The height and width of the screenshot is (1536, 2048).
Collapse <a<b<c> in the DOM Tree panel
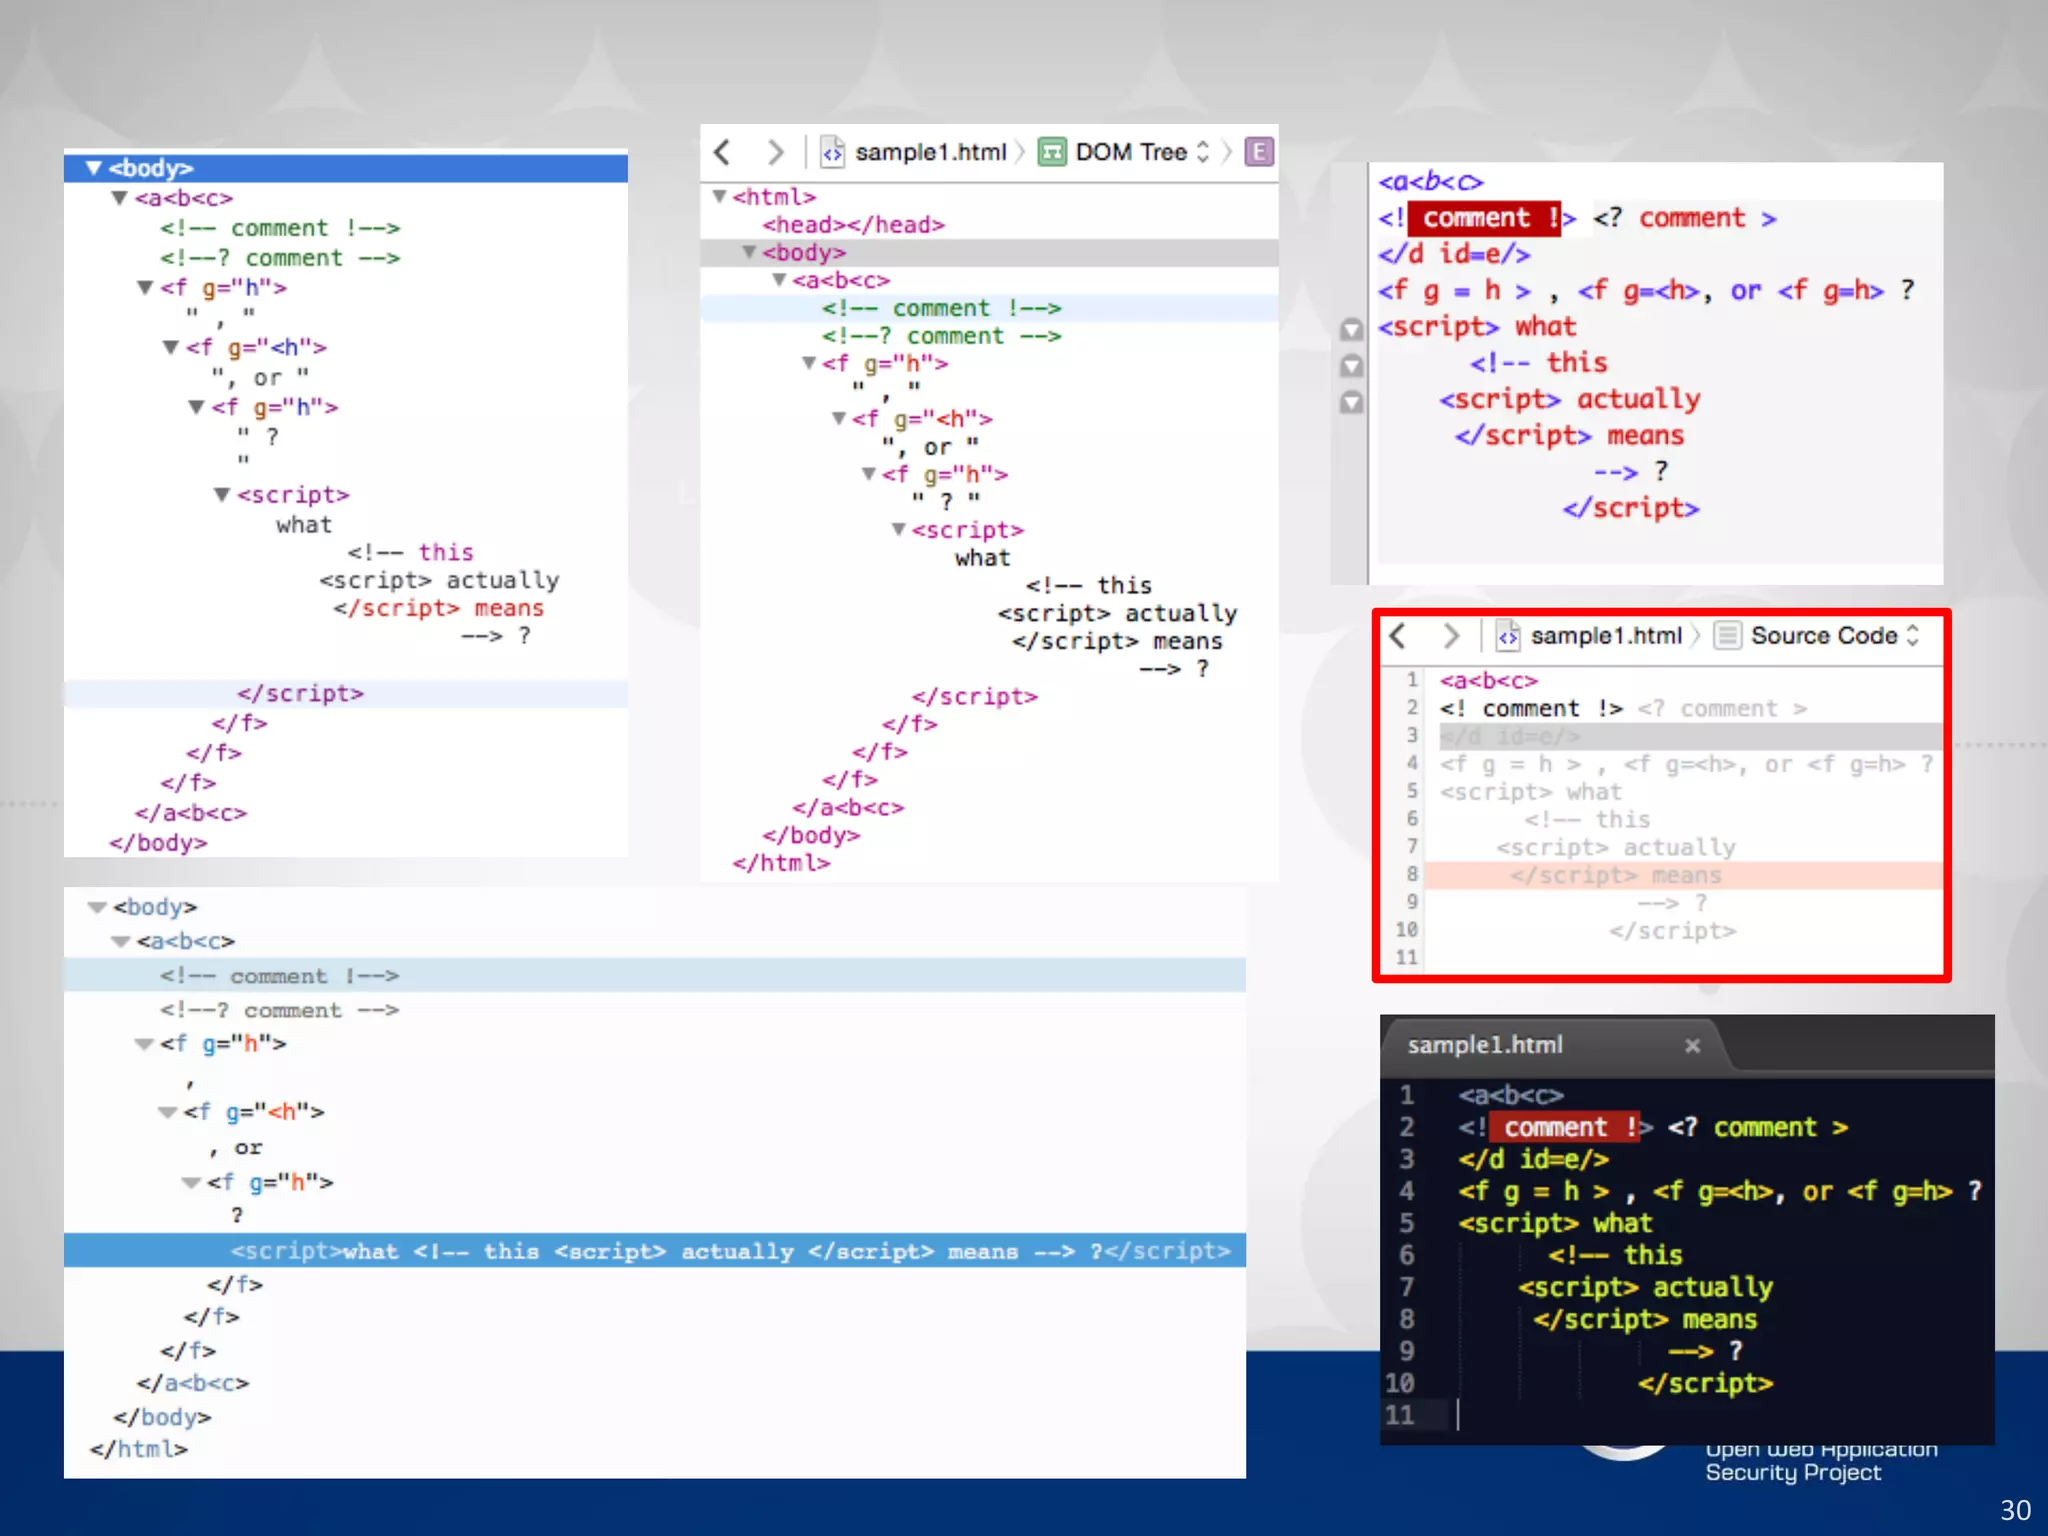(x=778, y=280)
